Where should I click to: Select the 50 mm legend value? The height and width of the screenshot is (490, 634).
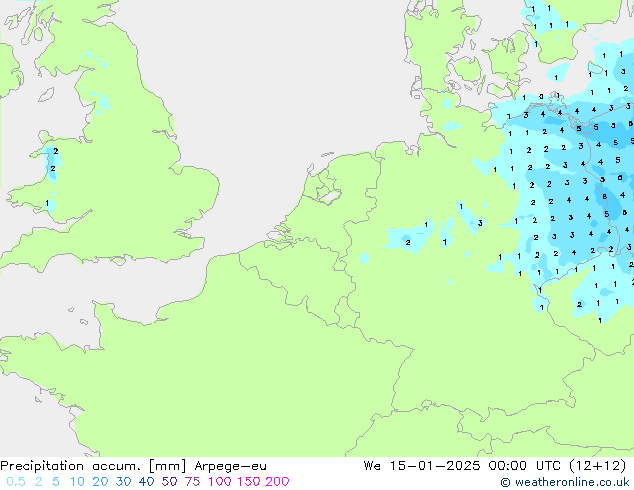(169, 482)
